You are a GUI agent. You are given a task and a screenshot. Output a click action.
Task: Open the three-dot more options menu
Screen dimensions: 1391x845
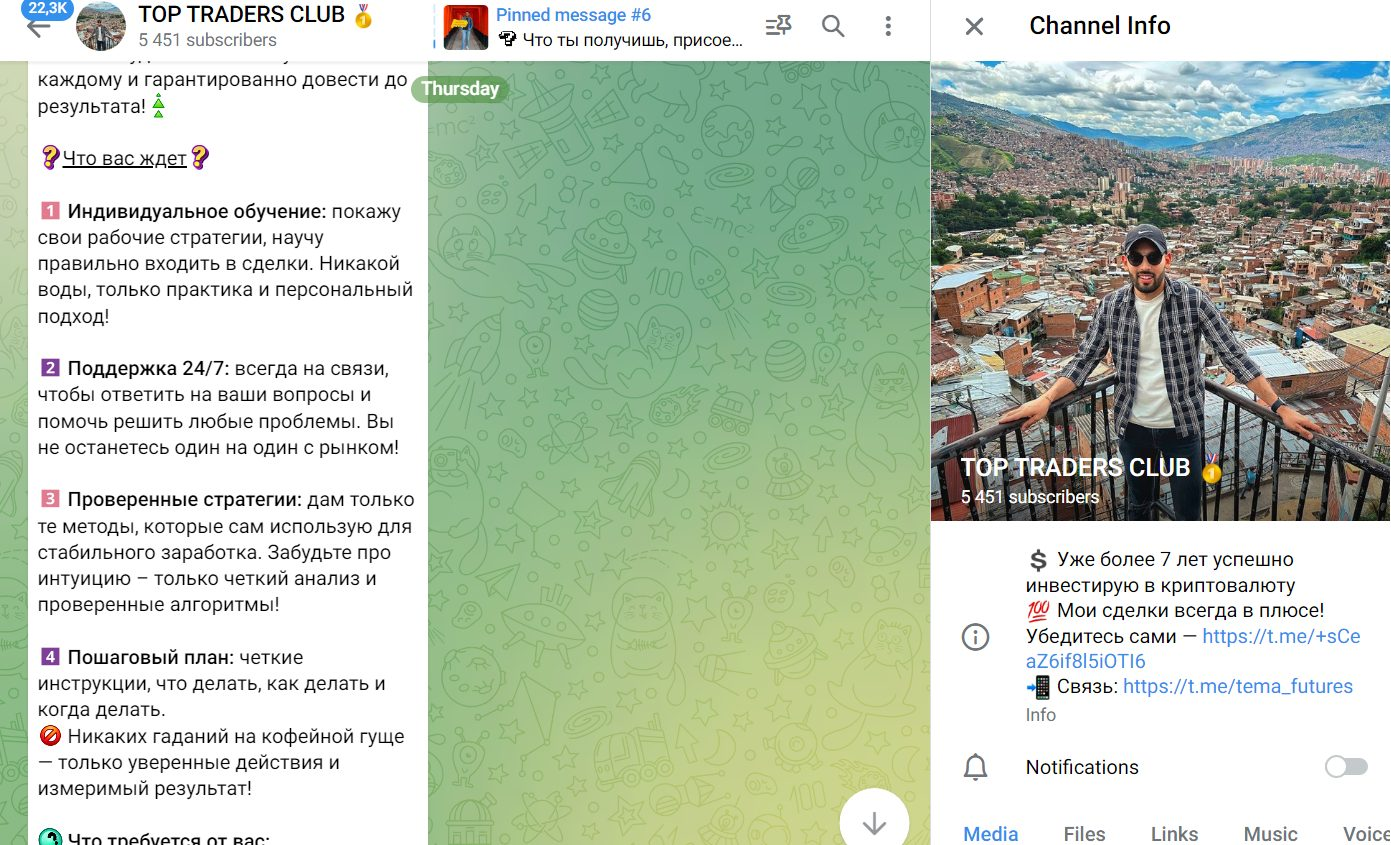coord(888,27)
